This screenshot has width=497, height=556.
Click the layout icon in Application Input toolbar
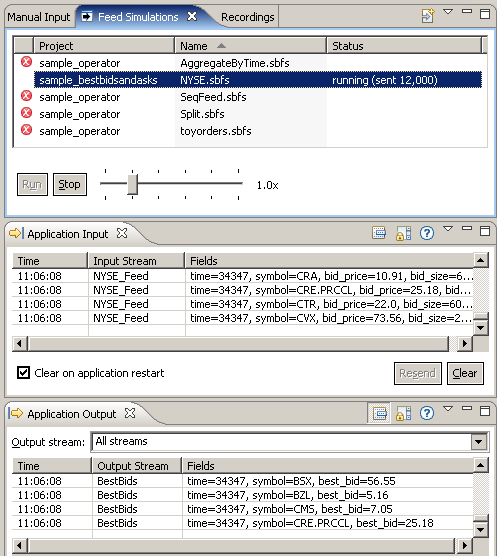379,233
